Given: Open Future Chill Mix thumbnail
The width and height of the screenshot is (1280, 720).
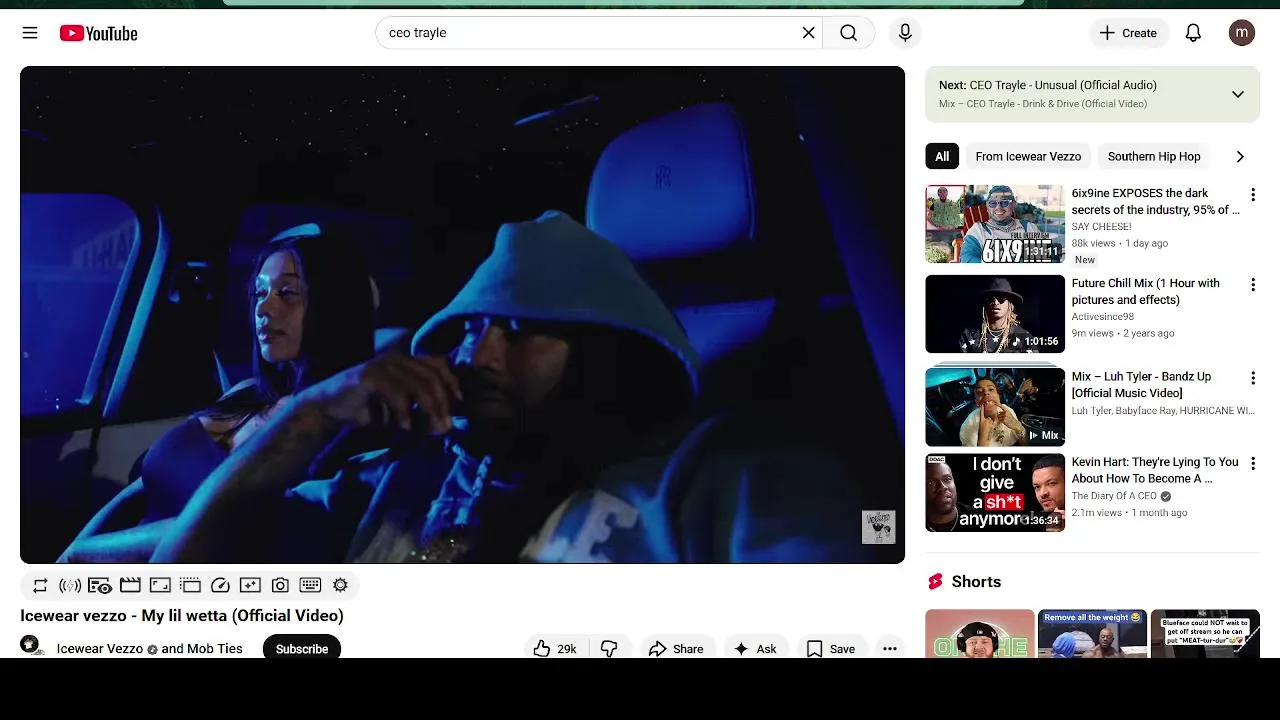Looking at the screenshot, I should click(995, 314).
